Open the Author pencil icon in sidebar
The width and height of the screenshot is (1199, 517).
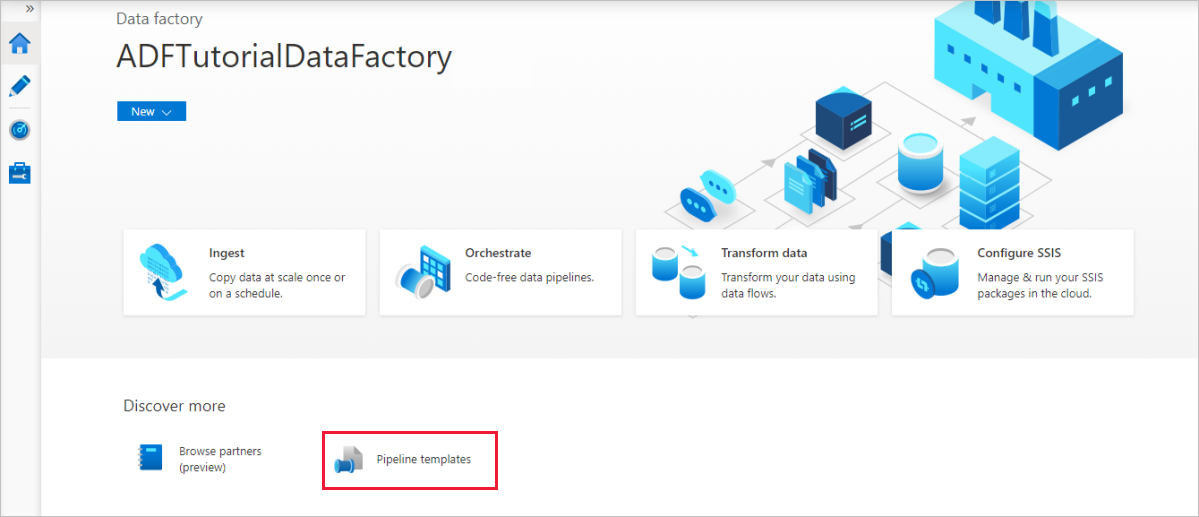tap(20, 86)
